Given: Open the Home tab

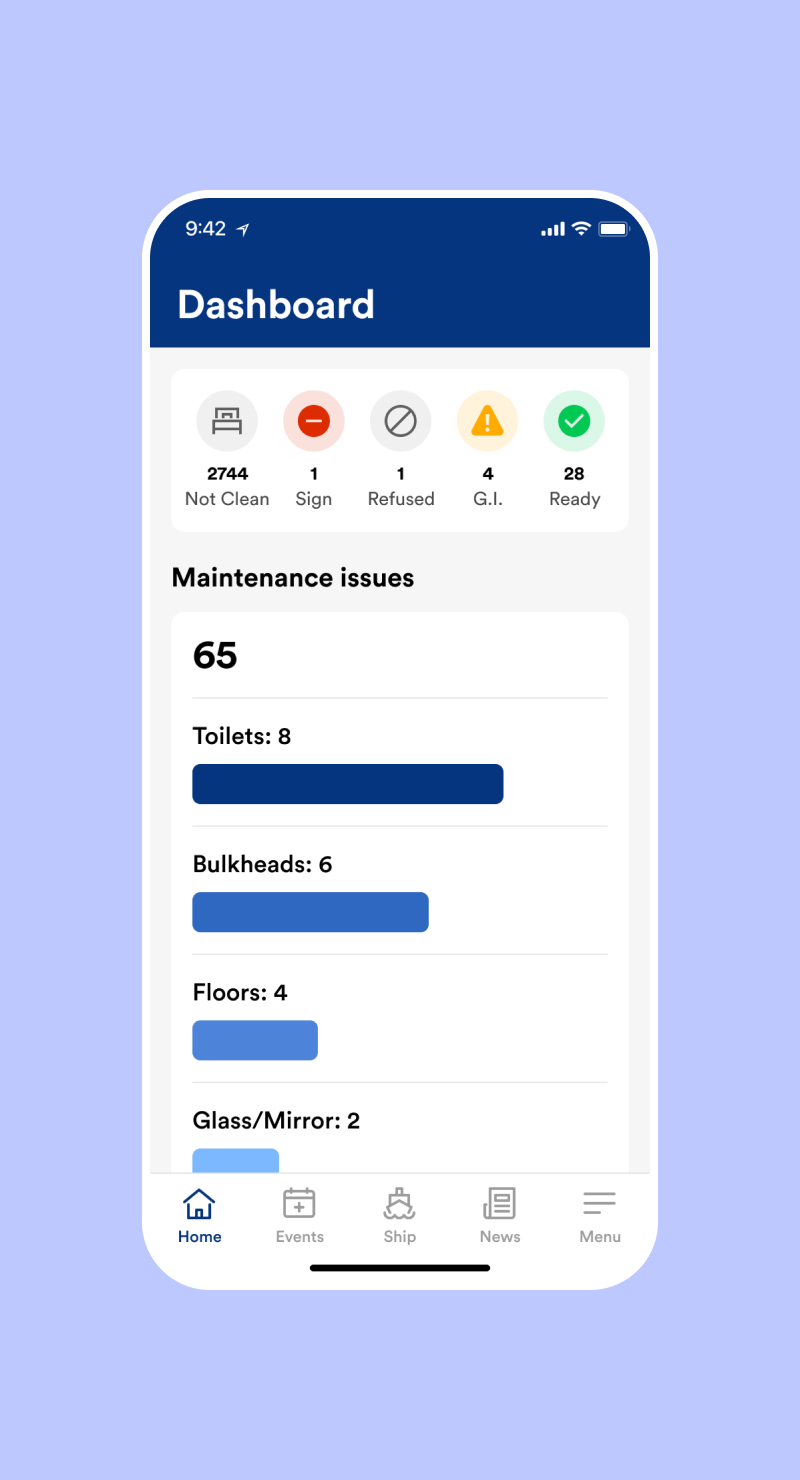Looking at the screenshot, I should click(x=200, y=1216).
